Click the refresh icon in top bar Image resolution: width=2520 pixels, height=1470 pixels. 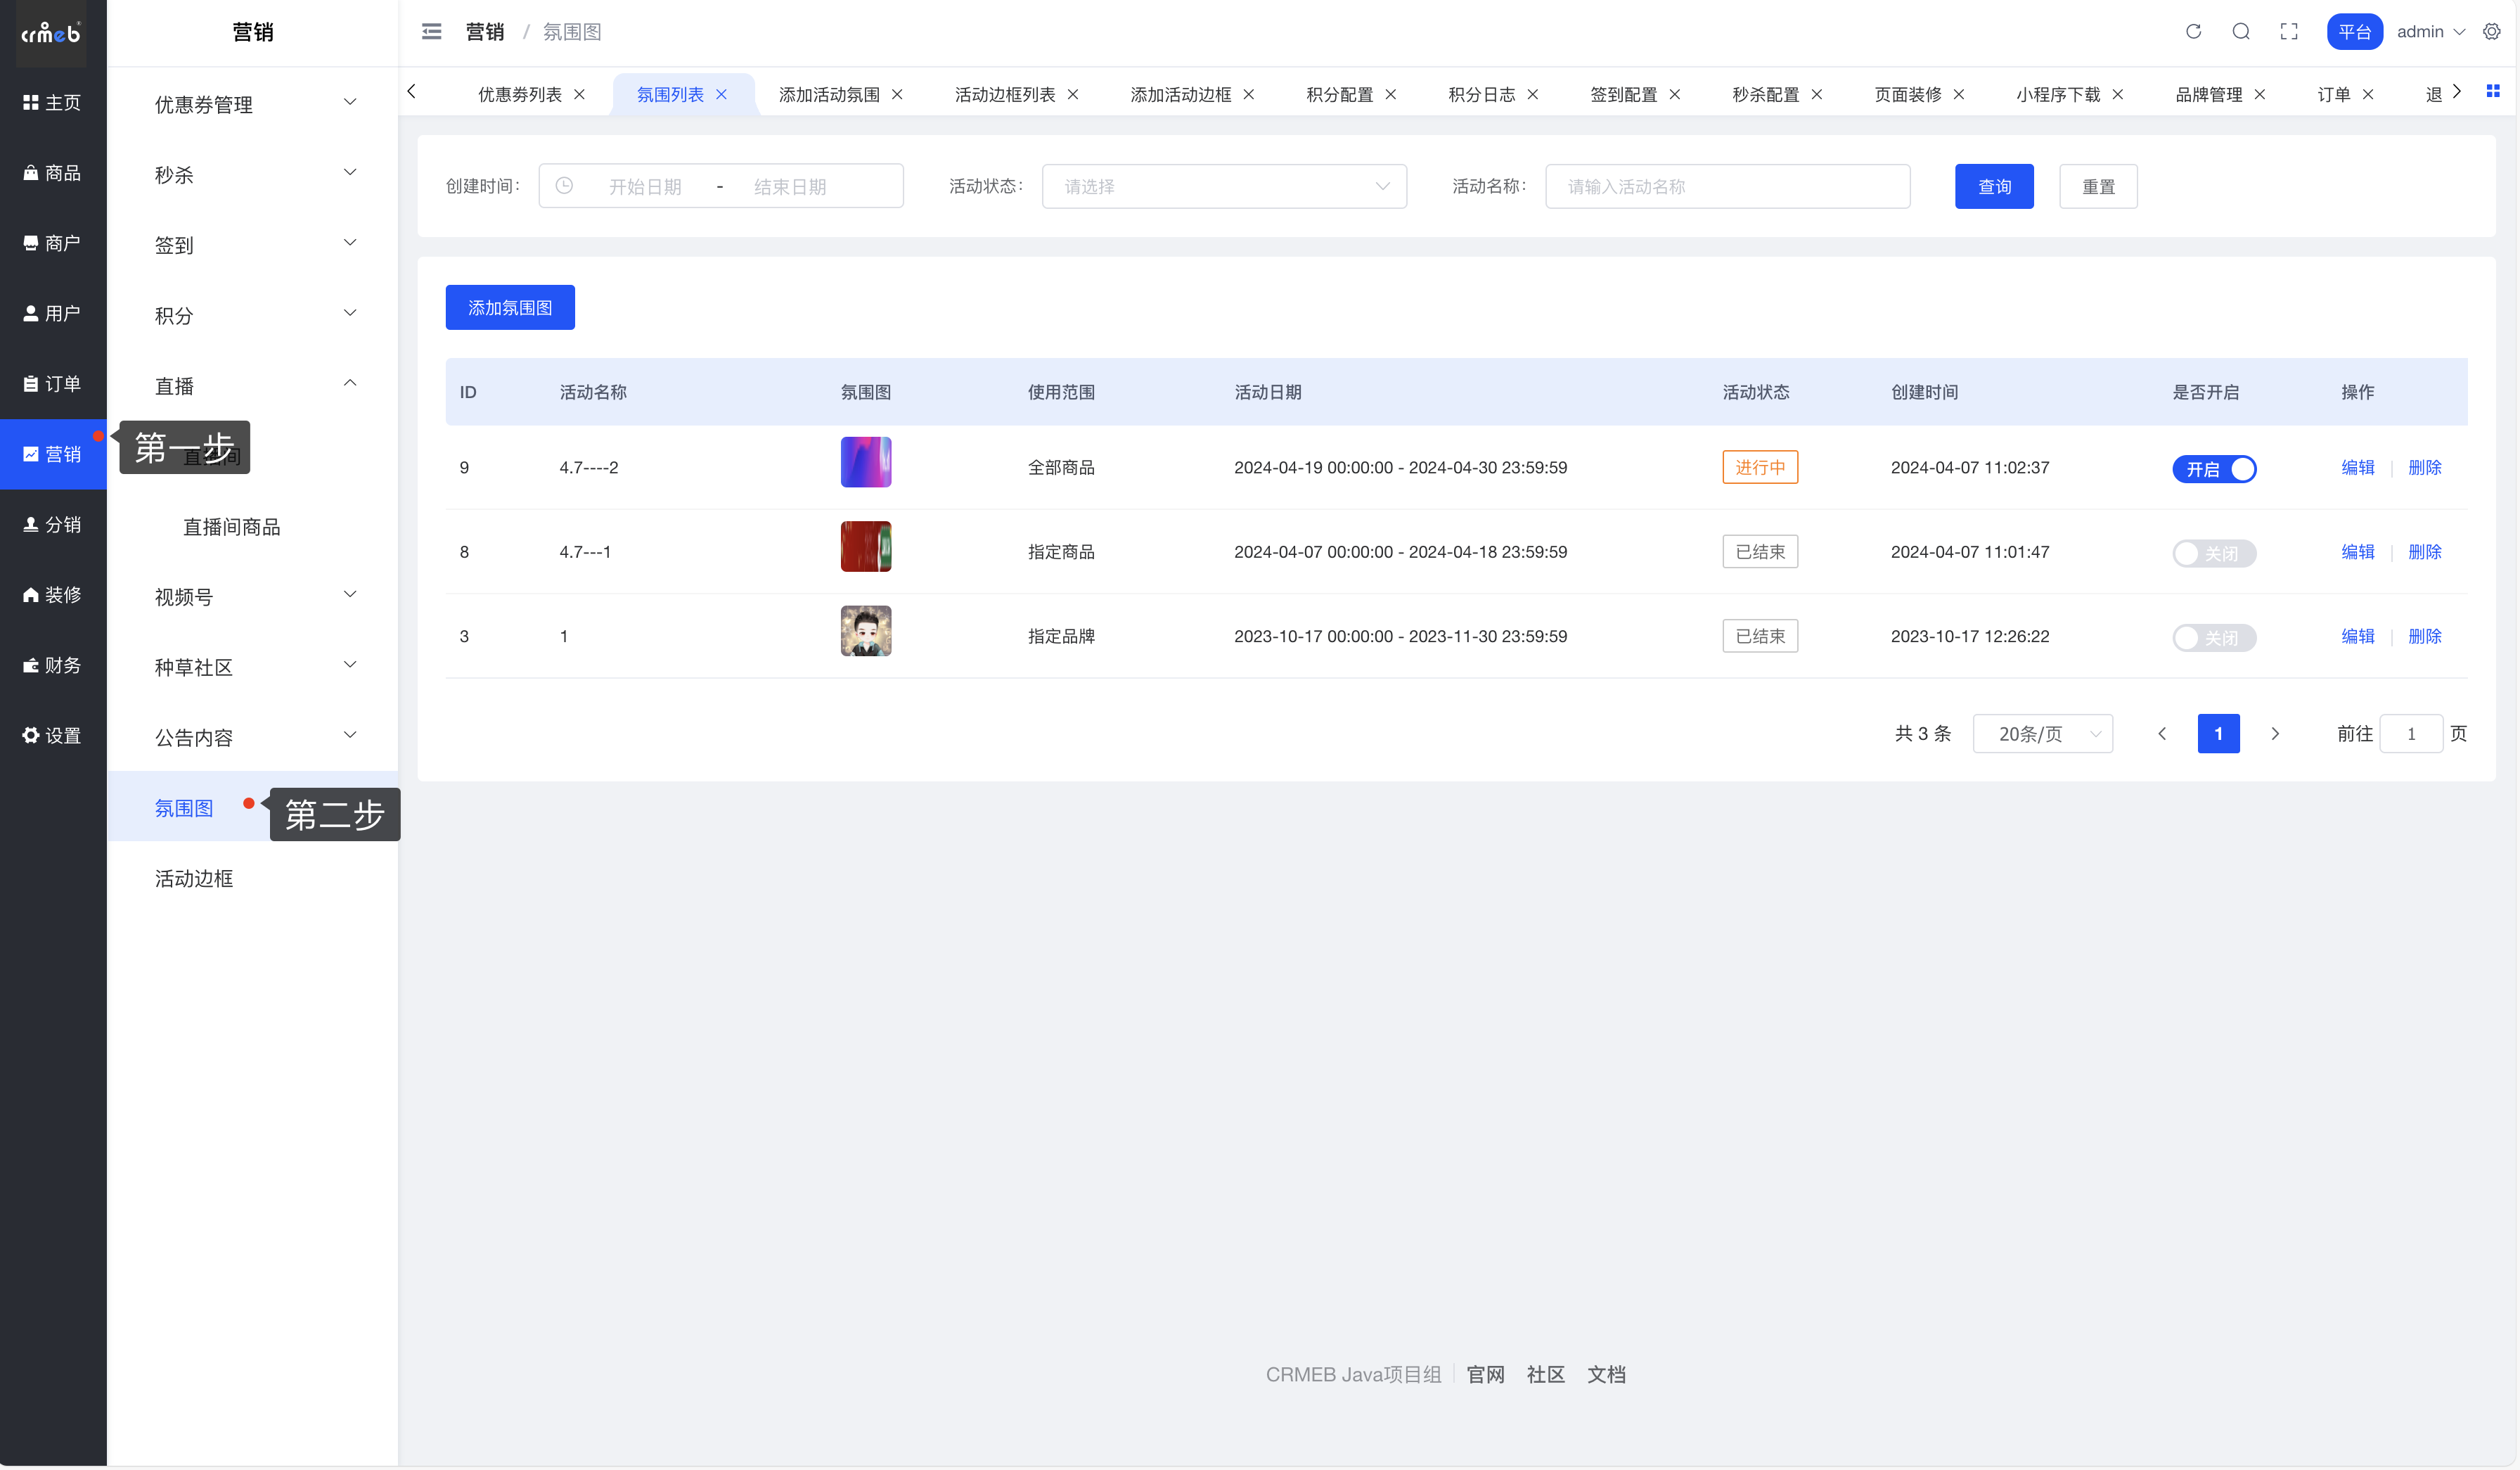(x=2193, y=32)
